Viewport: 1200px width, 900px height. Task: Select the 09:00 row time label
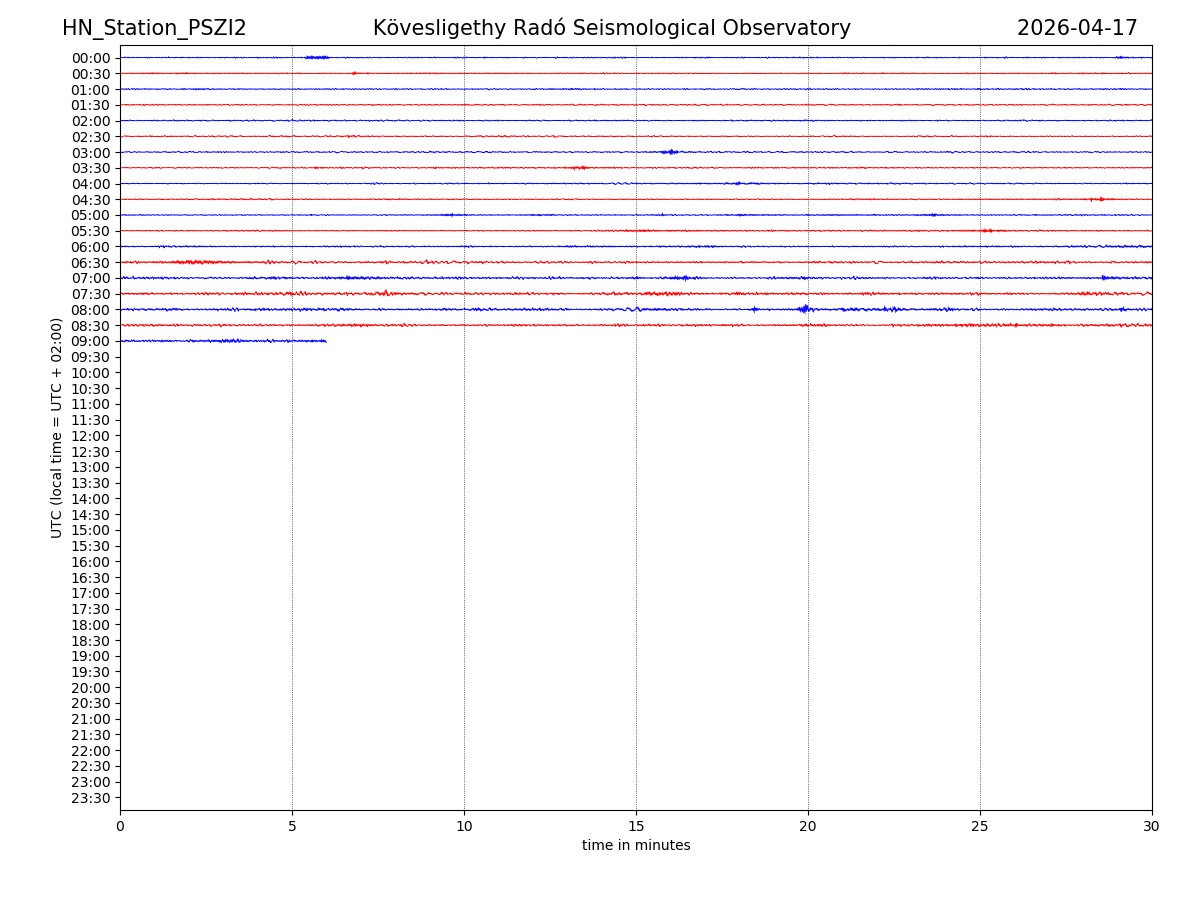point(91,342)
